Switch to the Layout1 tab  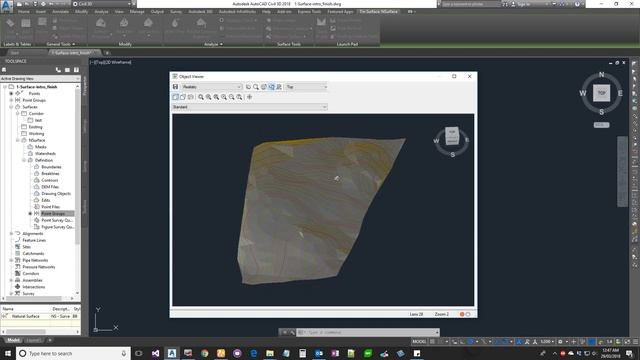pyautogui.click(x=34, y=340)
